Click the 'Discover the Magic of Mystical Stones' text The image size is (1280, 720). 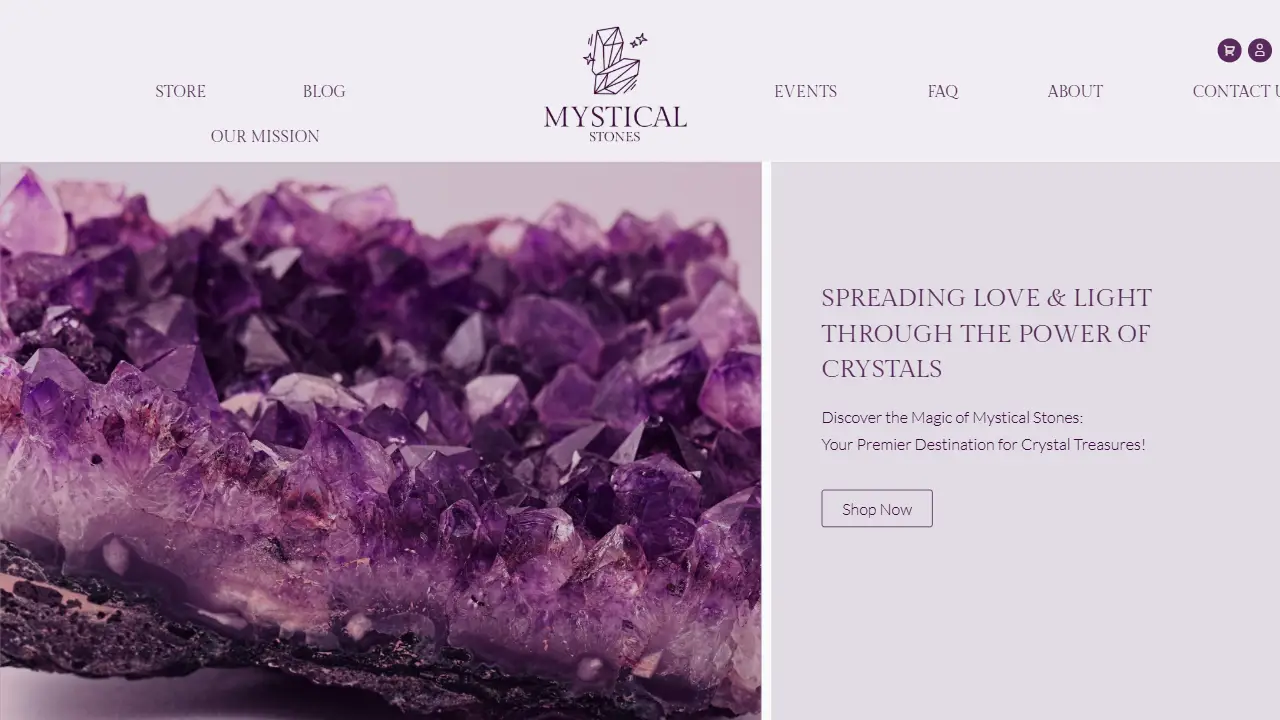(x=952, y=417)
